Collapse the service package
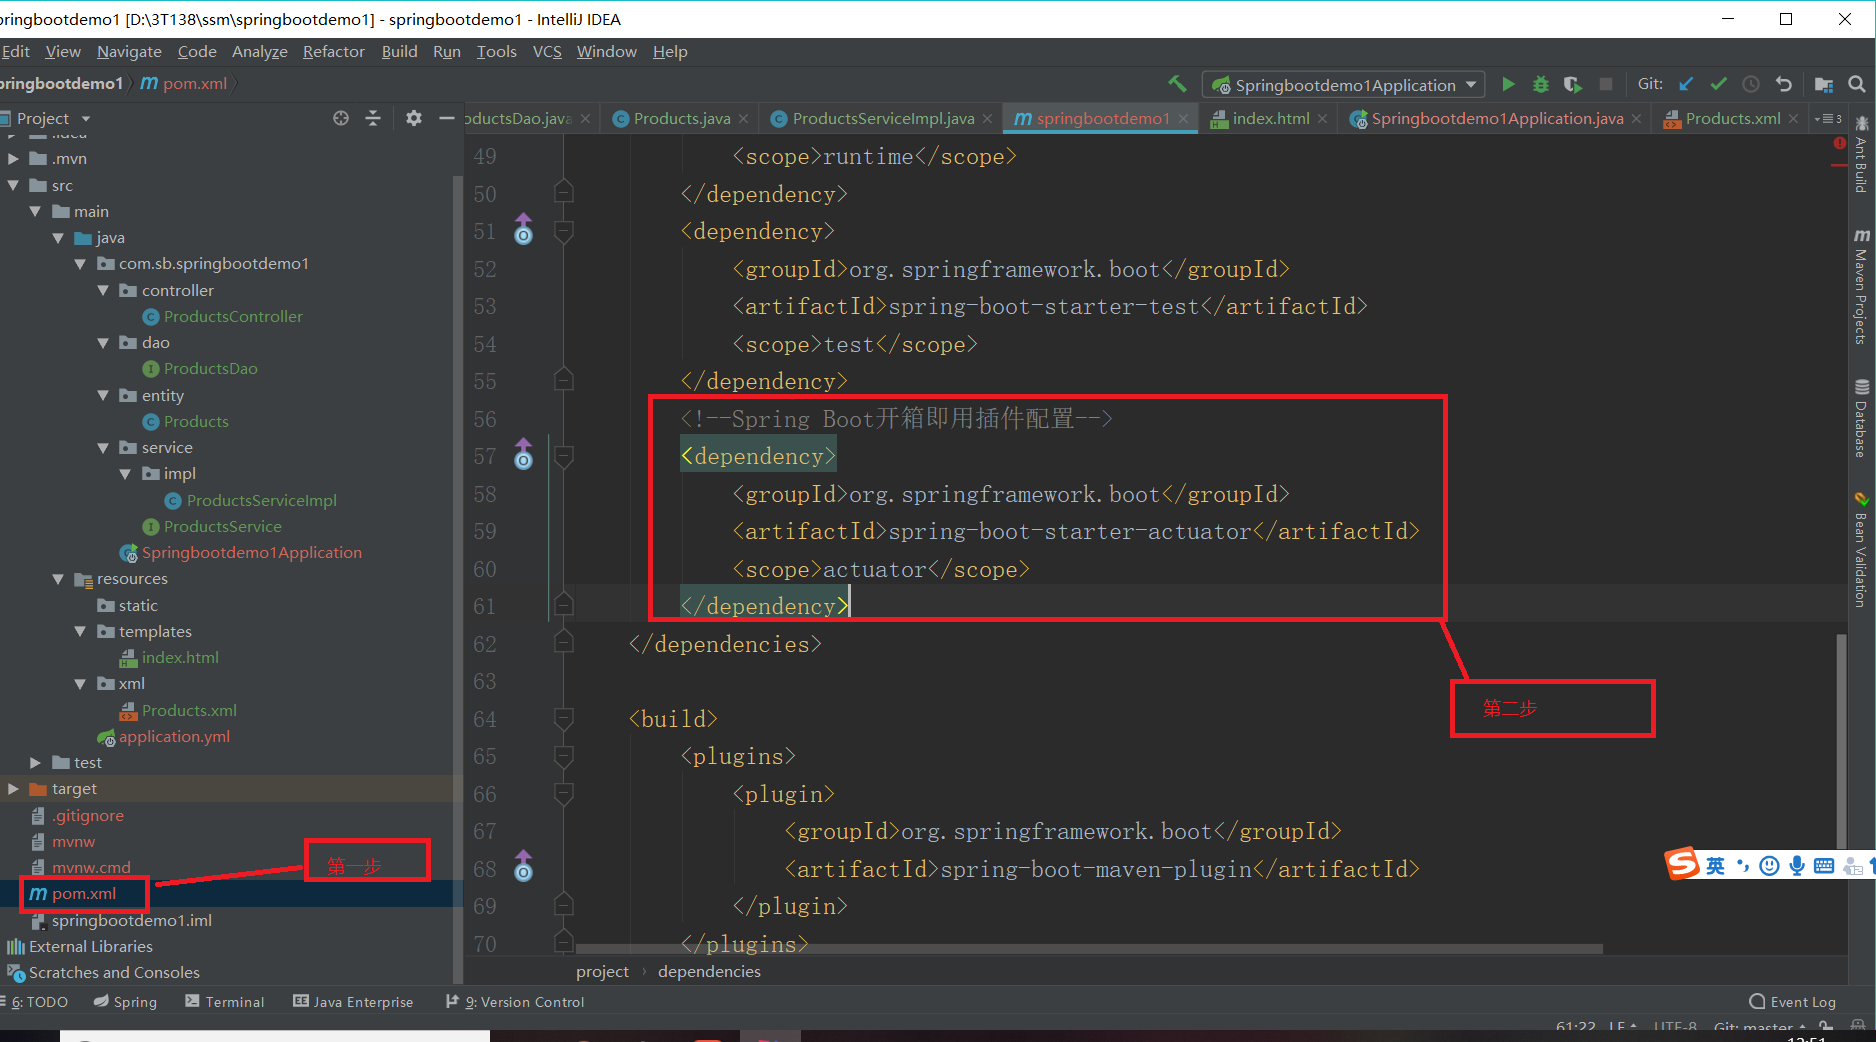1876x1042 pixels. pyautogui.click(x=103, y=448)
